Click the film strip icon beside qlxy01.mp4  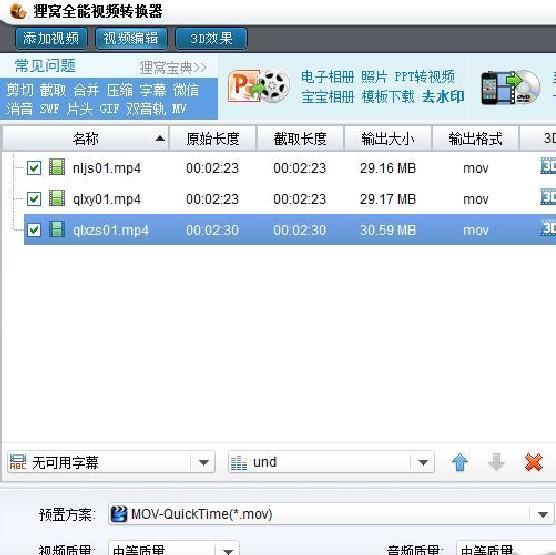coord(57,198)
